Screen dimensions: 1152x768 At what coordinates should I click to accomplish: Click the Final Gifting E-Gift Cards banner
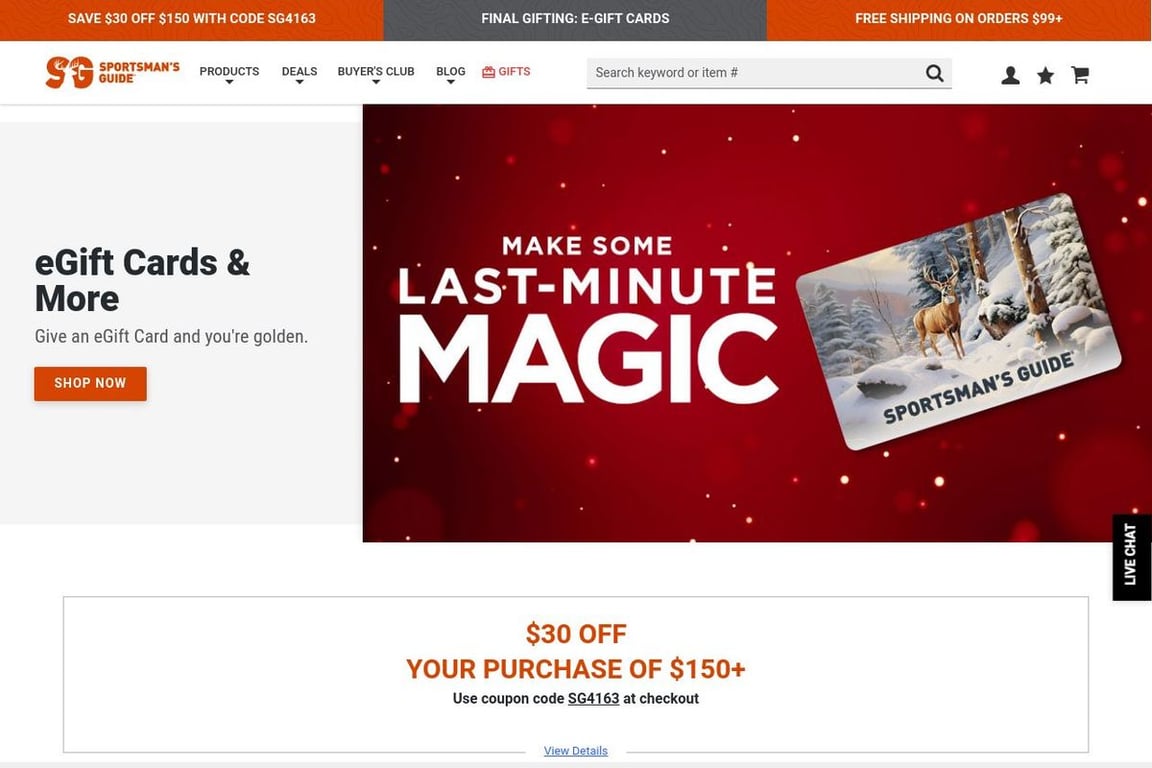[x=575, y=20]
